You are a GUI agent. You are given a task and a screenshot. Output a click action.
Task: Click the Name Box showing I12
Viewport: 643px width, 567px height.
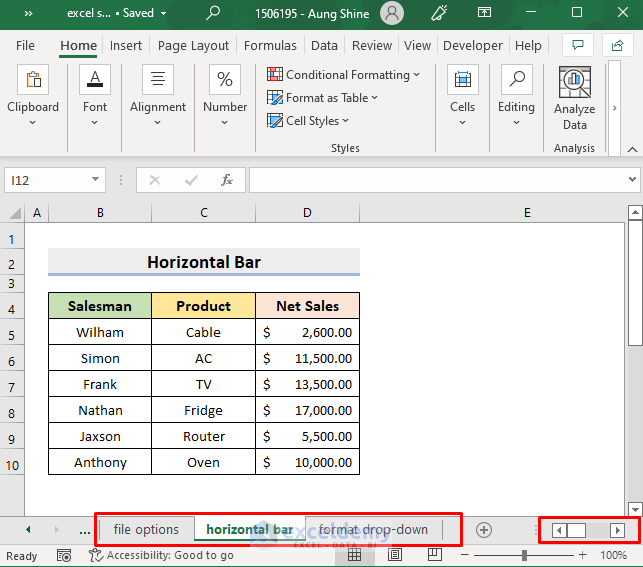[46, 180]
